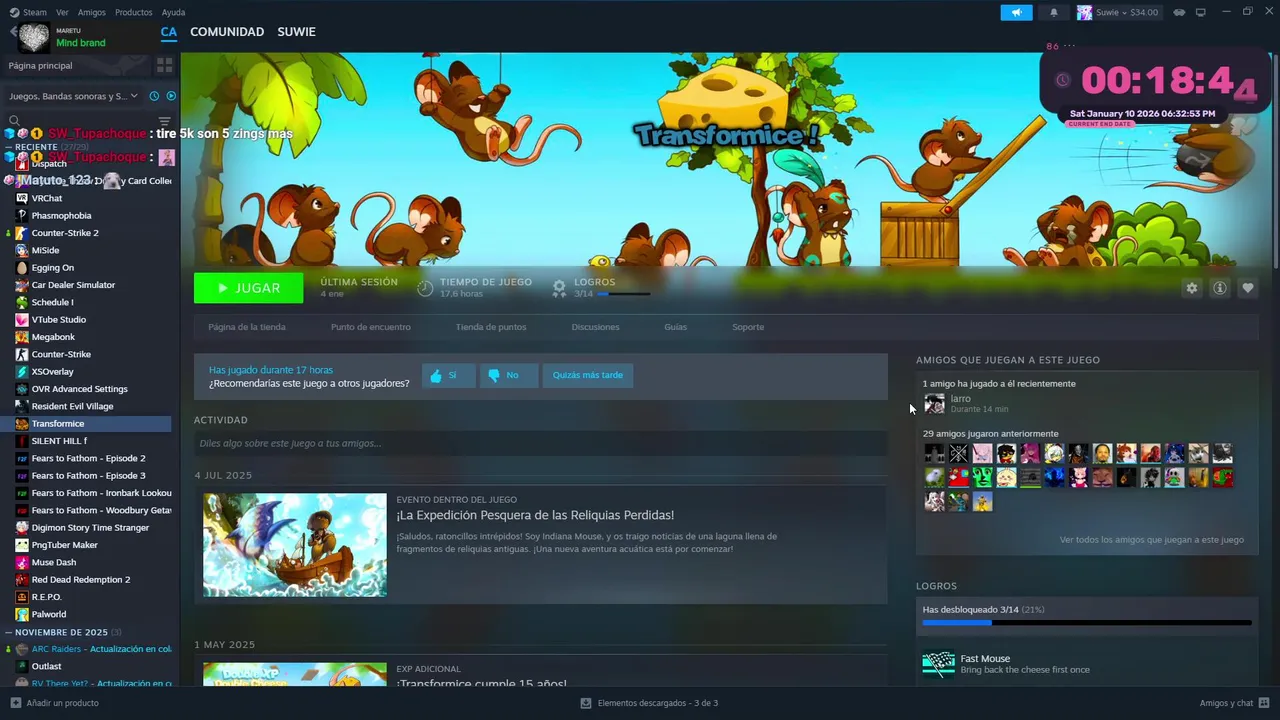Recommend game with thumbs-up Sí
The image size is (1280, 720).
[449, 376]
